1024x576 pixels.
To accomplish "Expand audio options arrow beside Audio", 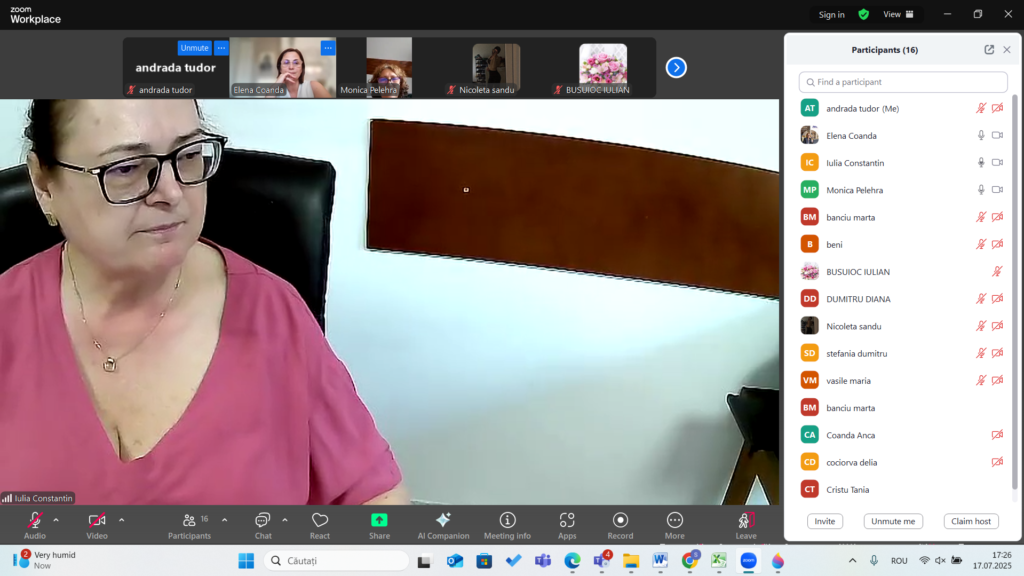I will coord(56,520).
